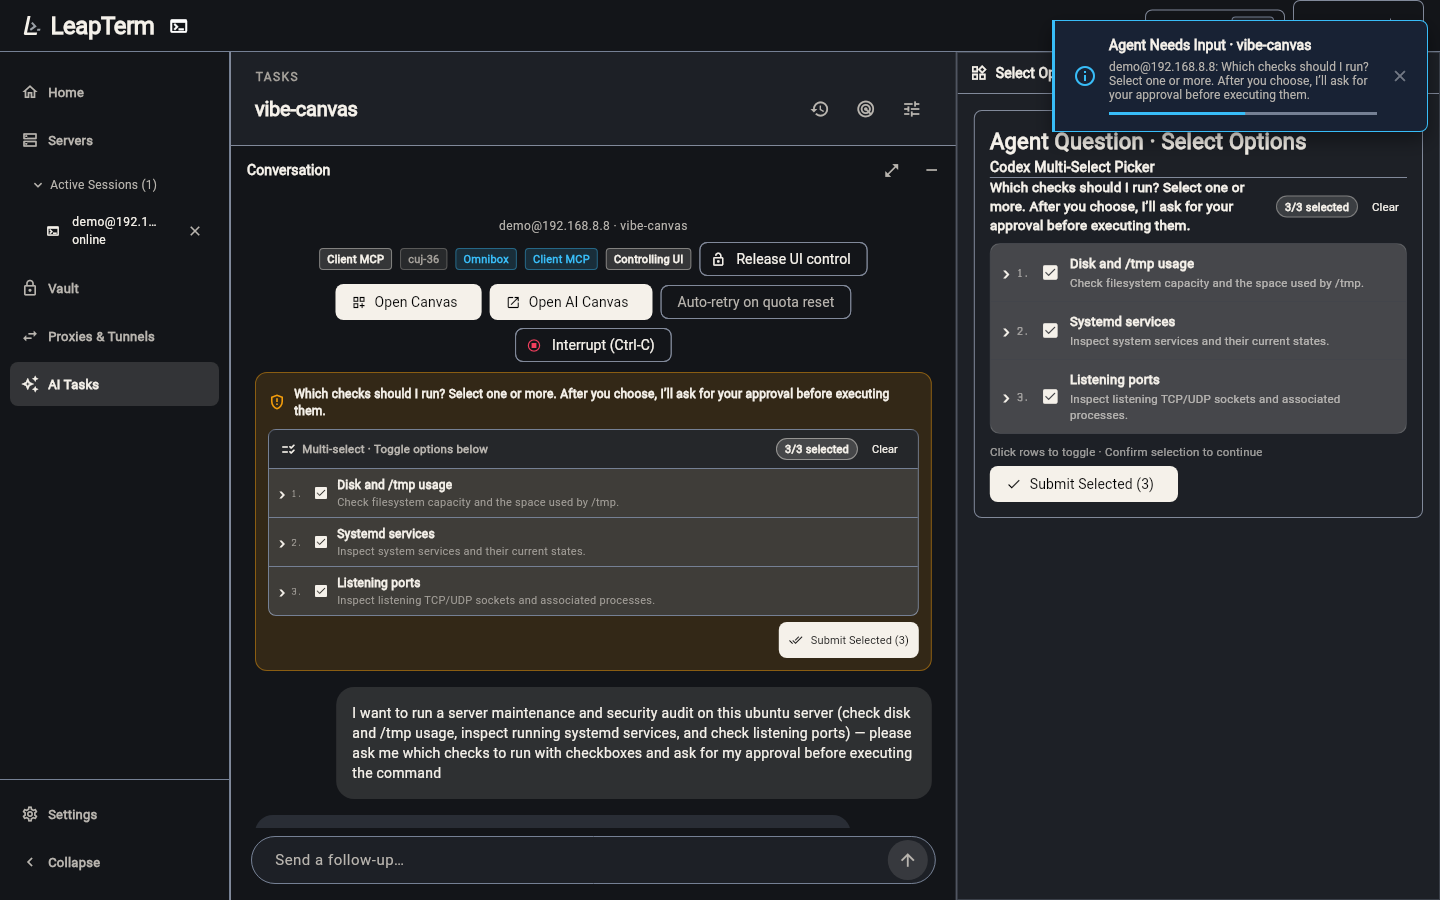Screen dimensions: 1440x900
Task: Open Settings in the sidebar
Action: click(x=114, y=815)
